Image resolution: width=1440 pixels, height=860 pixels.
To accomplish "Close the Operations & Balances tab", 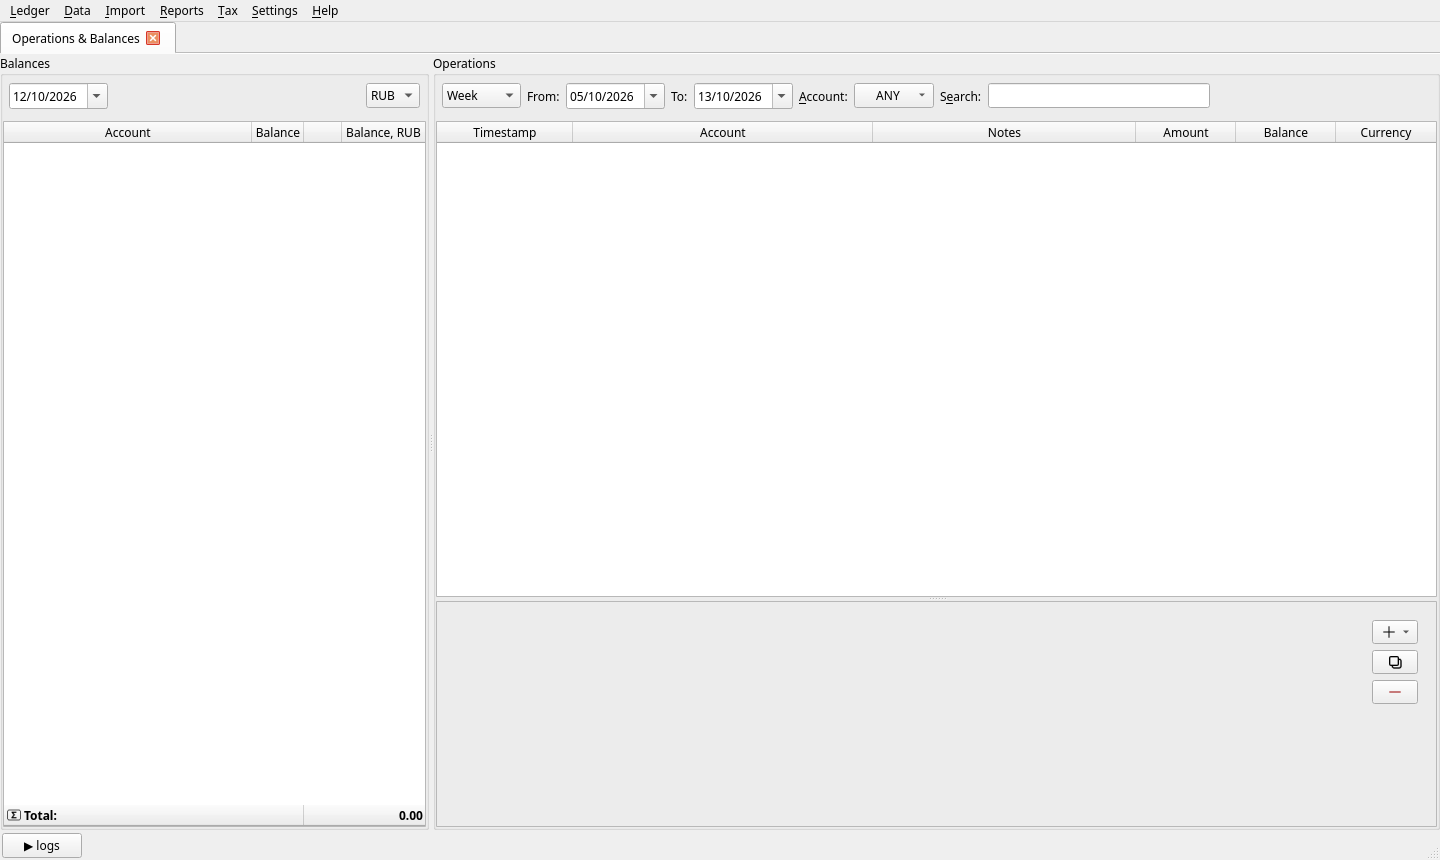I will click(x=153, y=38).
